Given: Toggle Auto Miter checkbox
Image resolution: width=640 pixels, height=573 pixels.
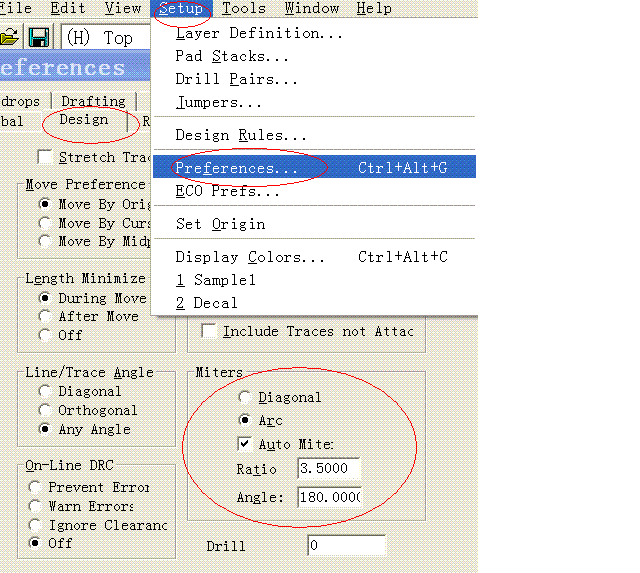Looking at the screenshot, I should (244, 444).
